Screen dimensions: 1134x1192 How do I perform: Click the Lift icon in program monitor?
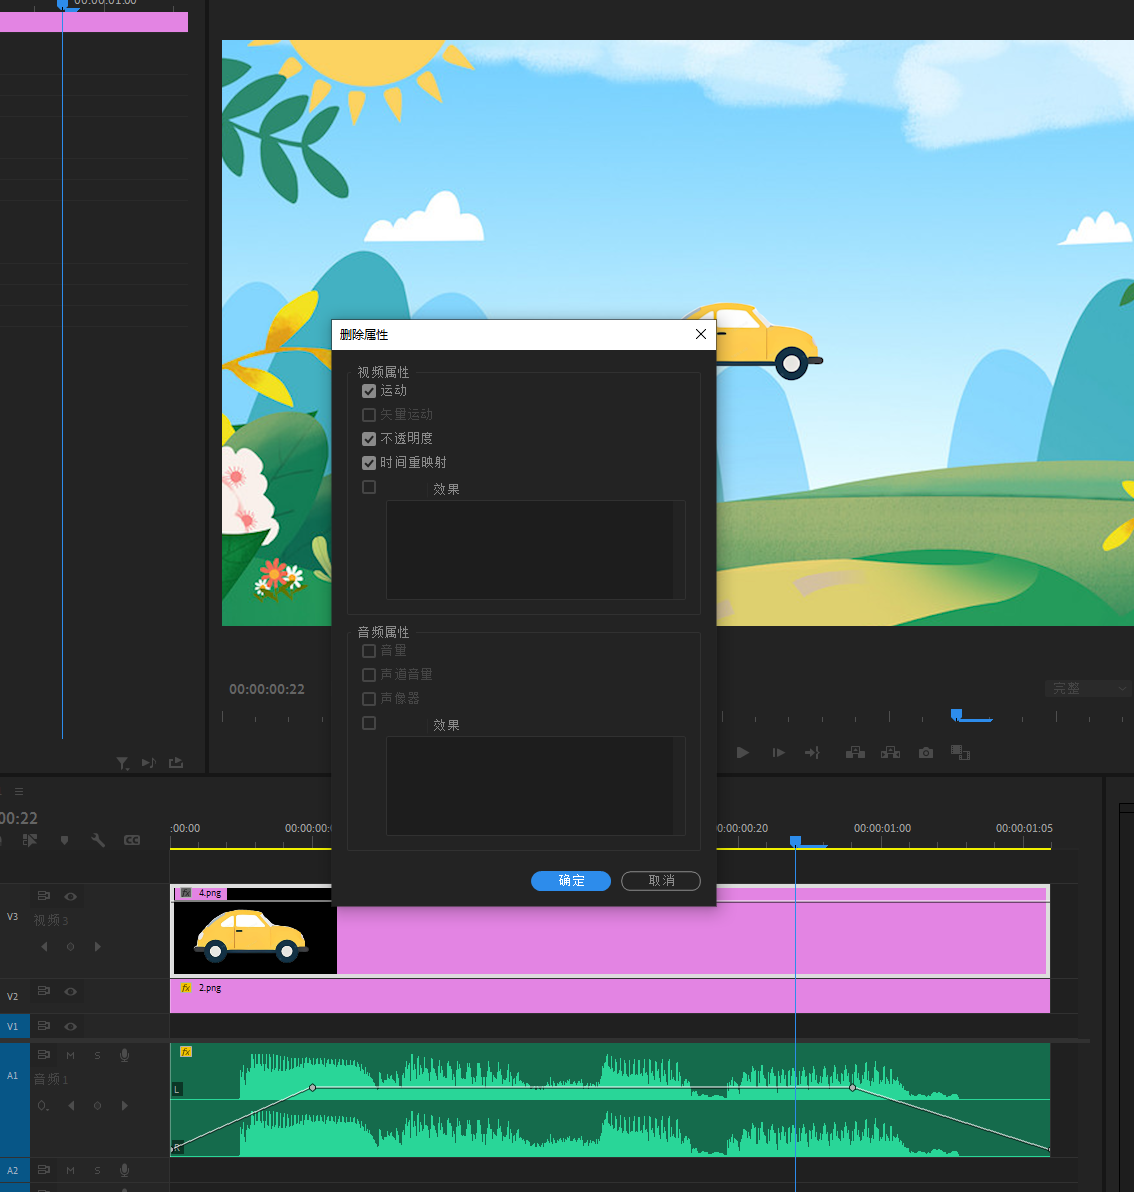point(855,752)
